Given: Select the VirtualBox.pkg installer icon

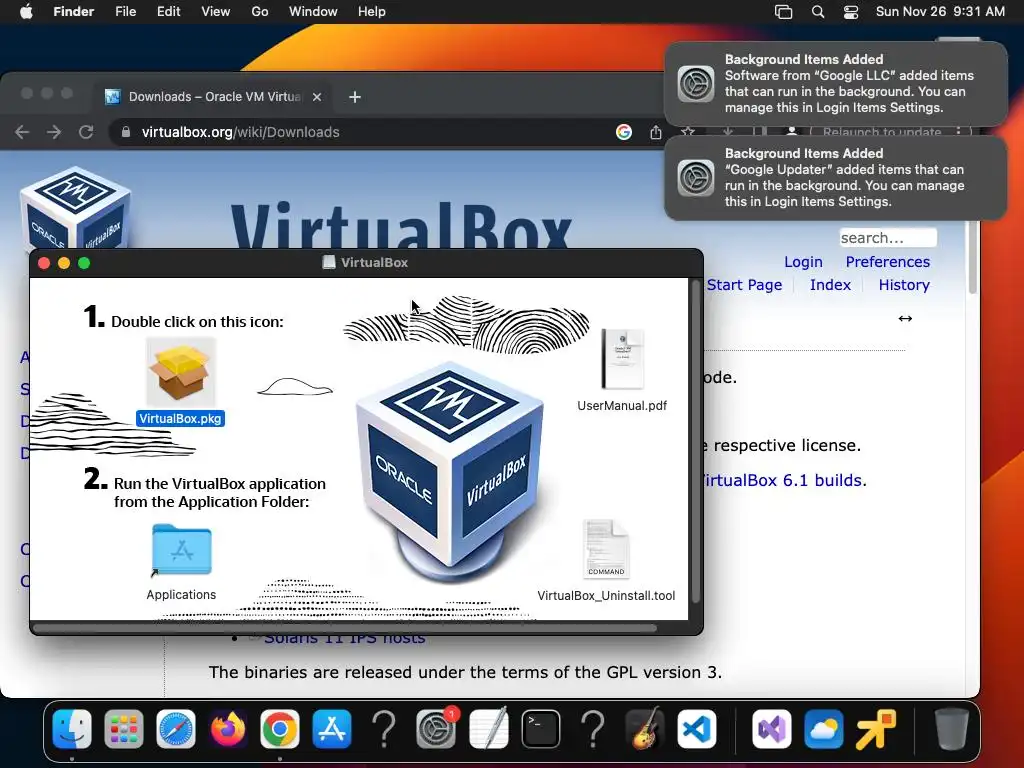Looking at the screenshot, I should (x=180, y=372).
